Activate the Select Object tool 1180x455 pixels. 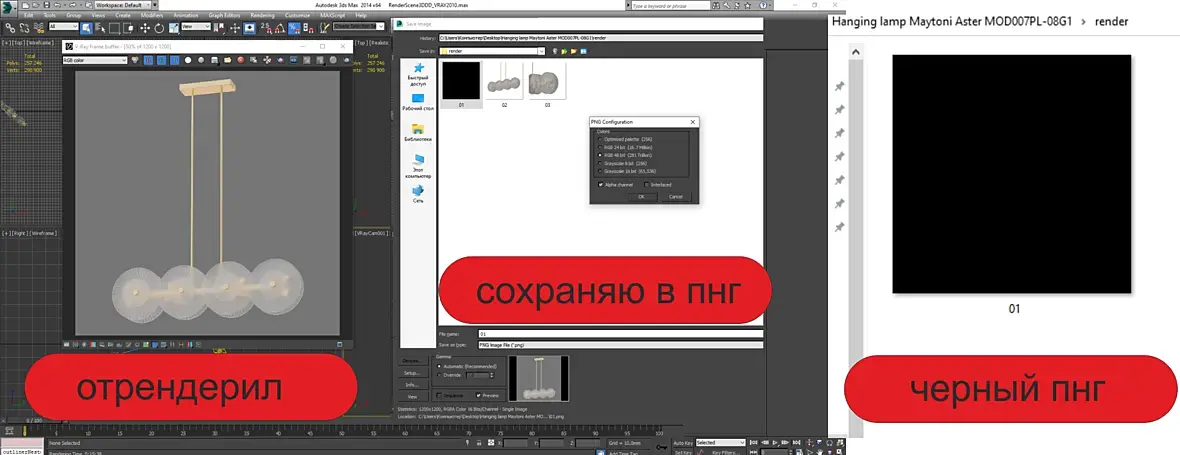click(87, 28)
